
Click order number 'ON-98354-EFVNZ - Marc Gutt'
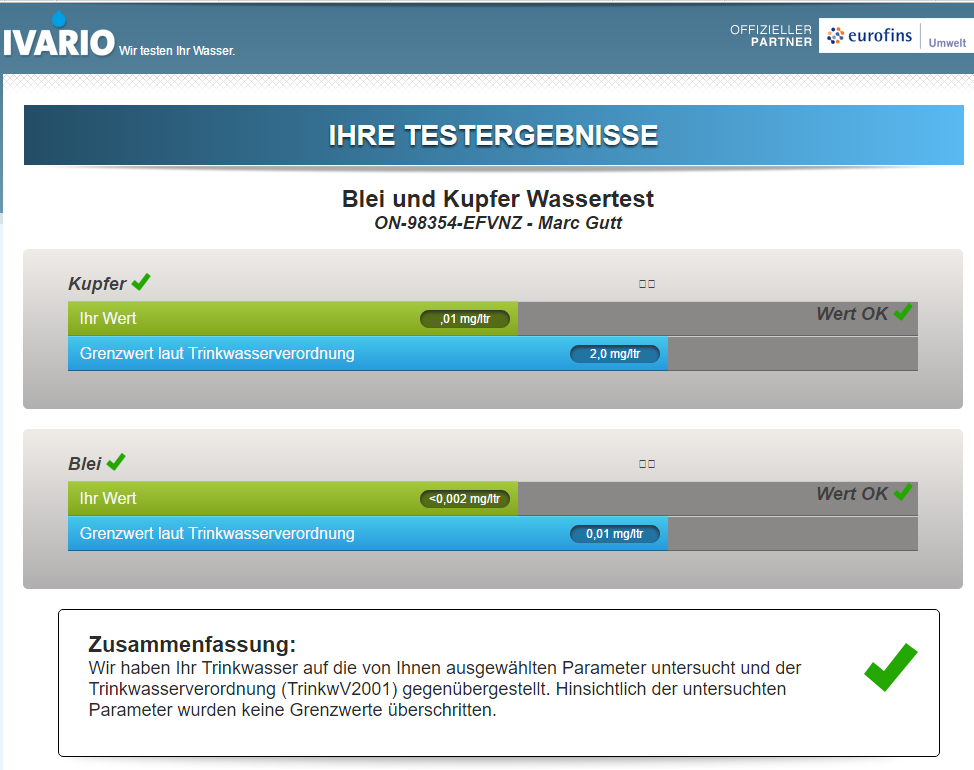point(498,223)
